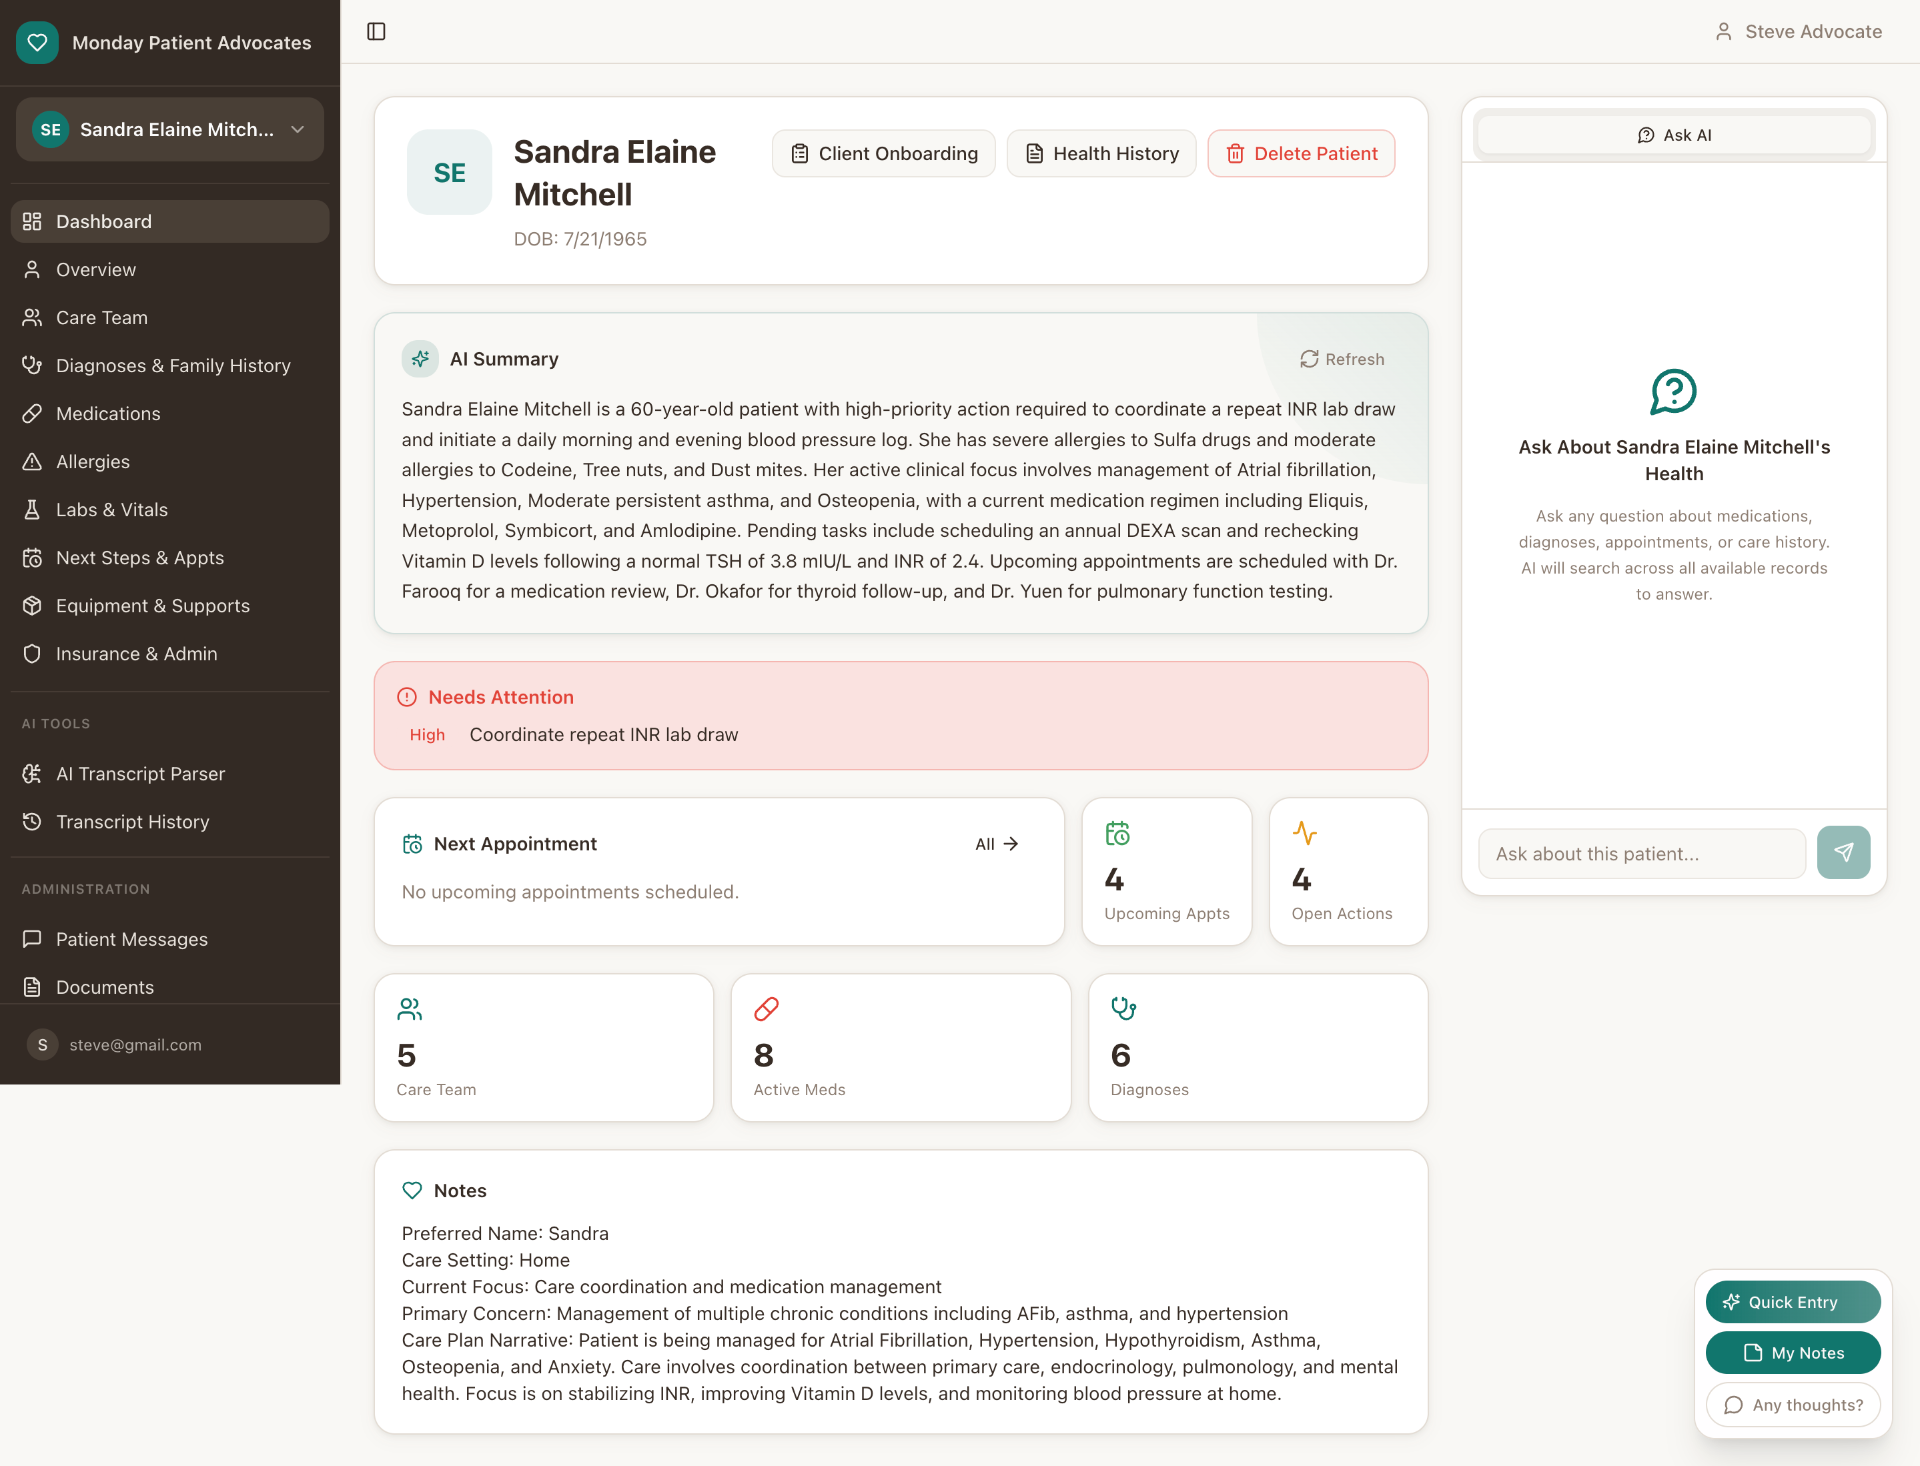The height and width of the screenshot is (1466, 1920).
Task: Click the steve@gmail.com account entry
Action: (x=170, y=1045)
